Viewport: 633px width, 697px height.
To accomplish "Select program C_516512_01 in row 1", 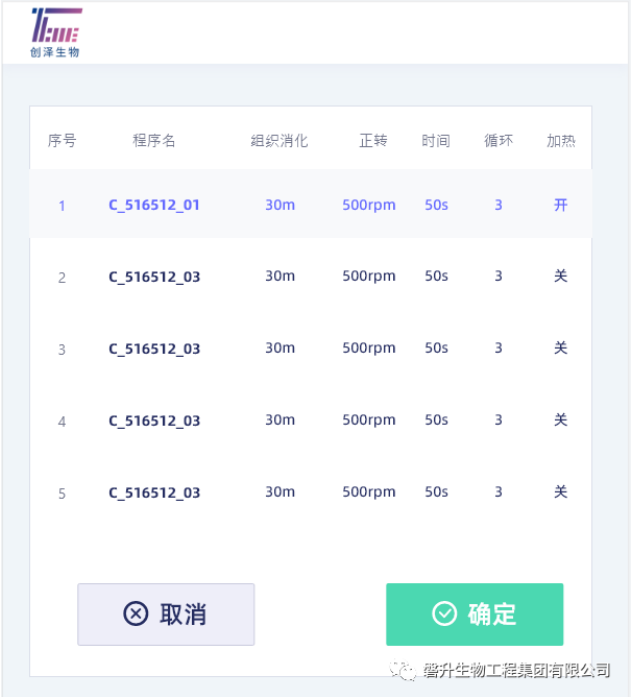I will (154, 205).
